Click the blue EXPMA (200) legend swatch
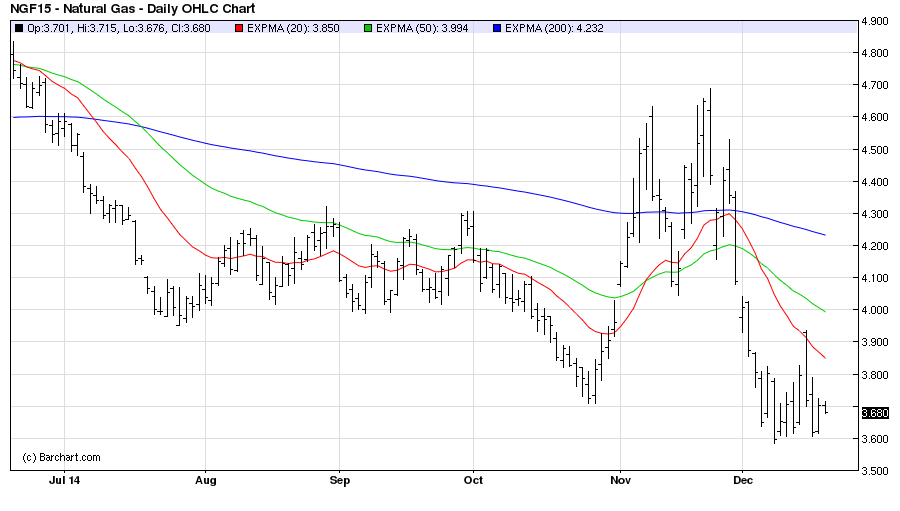The height and width of the screenshot is (511, 900). tap(497, 28)
